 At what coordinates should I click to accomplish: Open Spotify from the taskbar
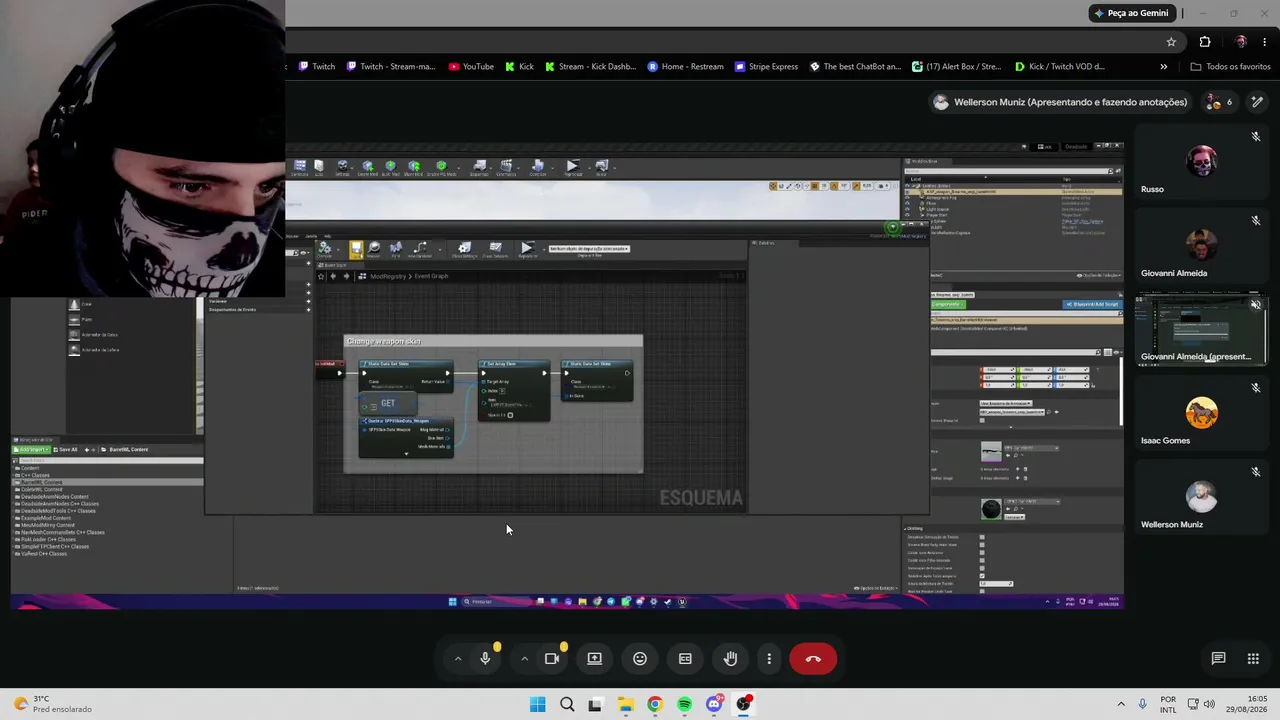tap(684, 704)
